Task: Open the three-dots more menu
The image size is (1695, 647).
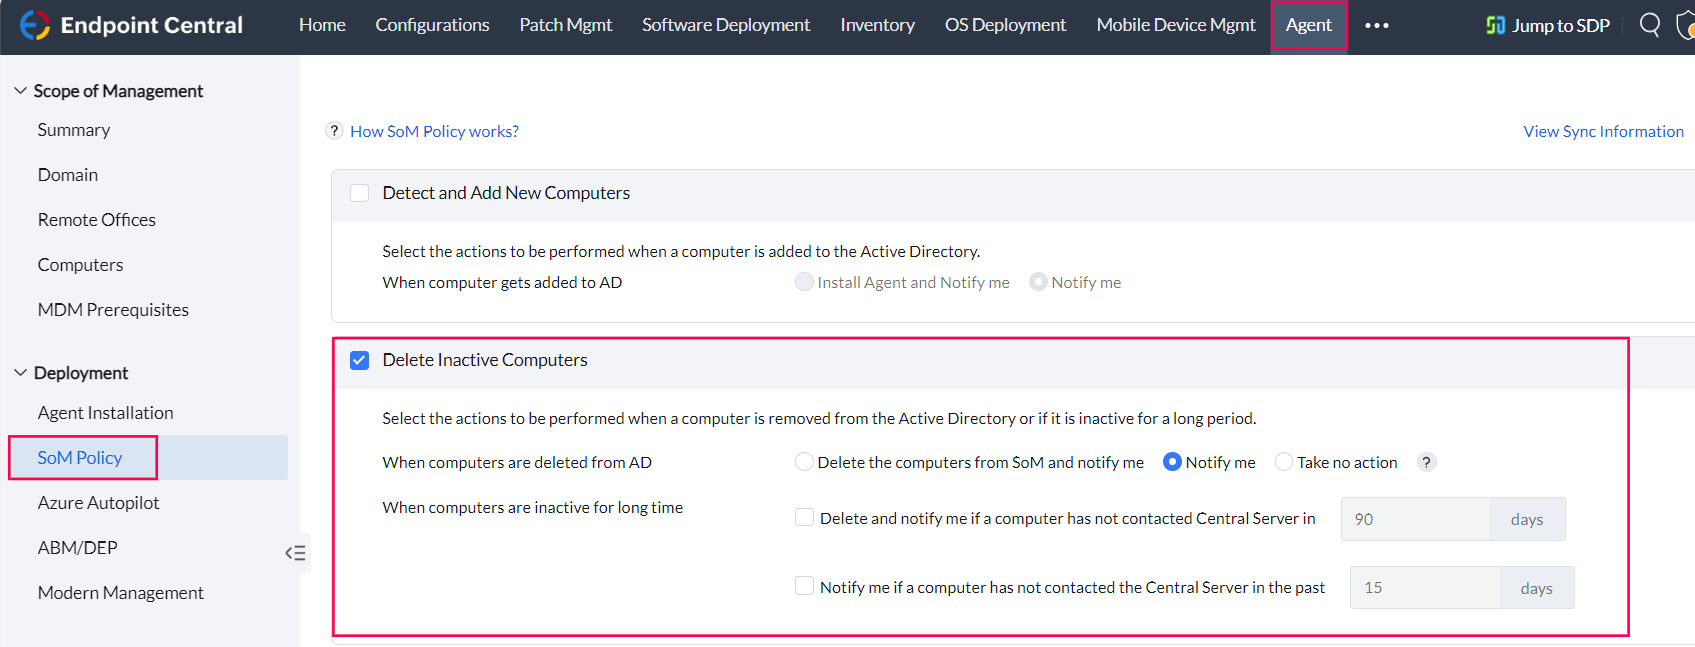Action: point(1377,26)
